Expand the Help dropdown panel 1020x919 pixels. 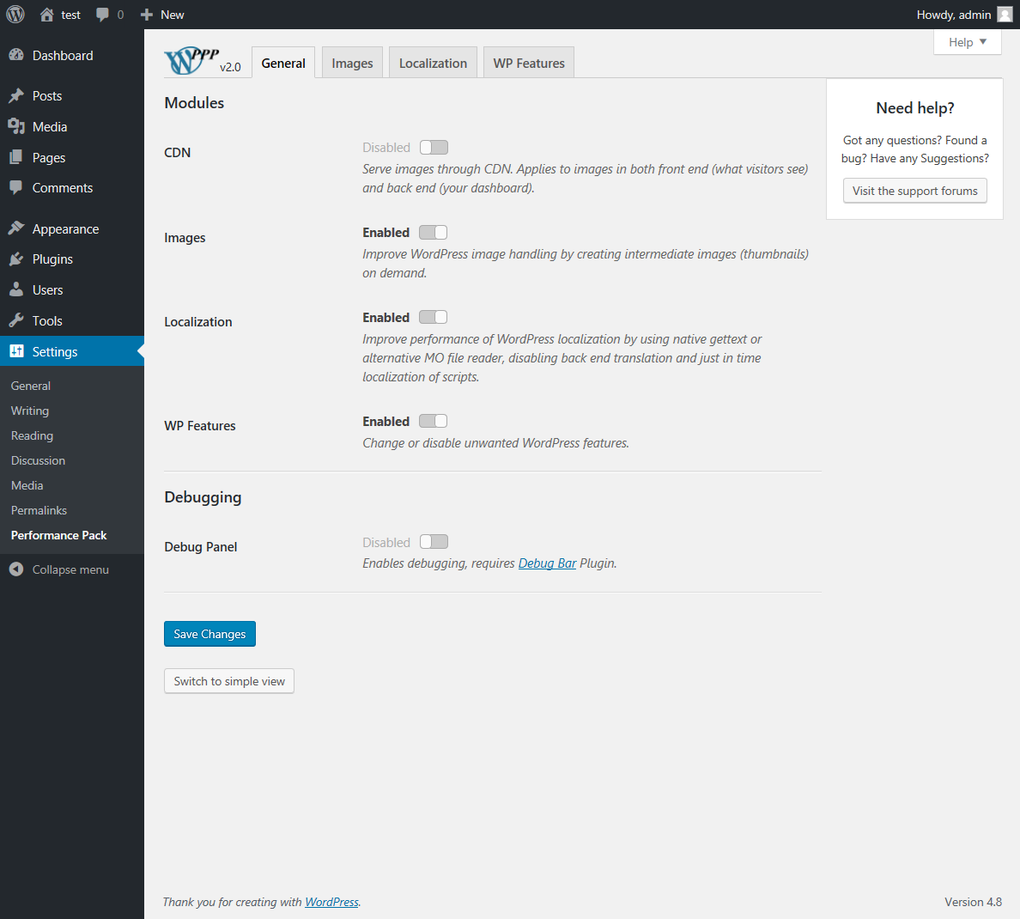[967, 42]
